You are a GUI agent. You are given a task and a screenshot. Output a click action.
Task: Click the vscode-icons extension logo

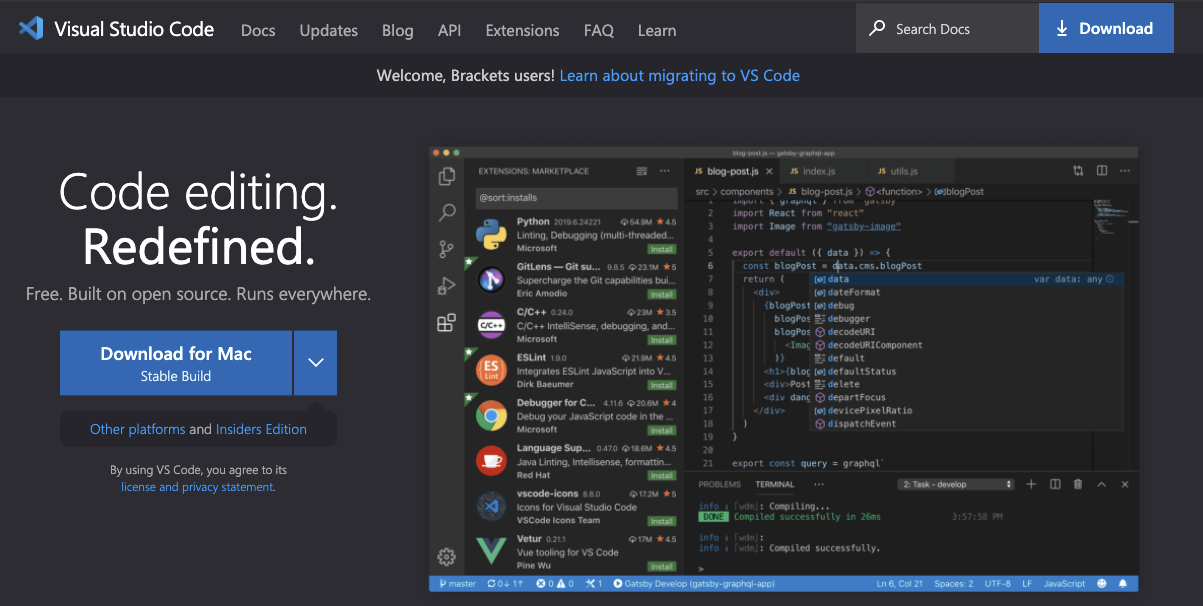pyautogui.click(x=491, y=506)
